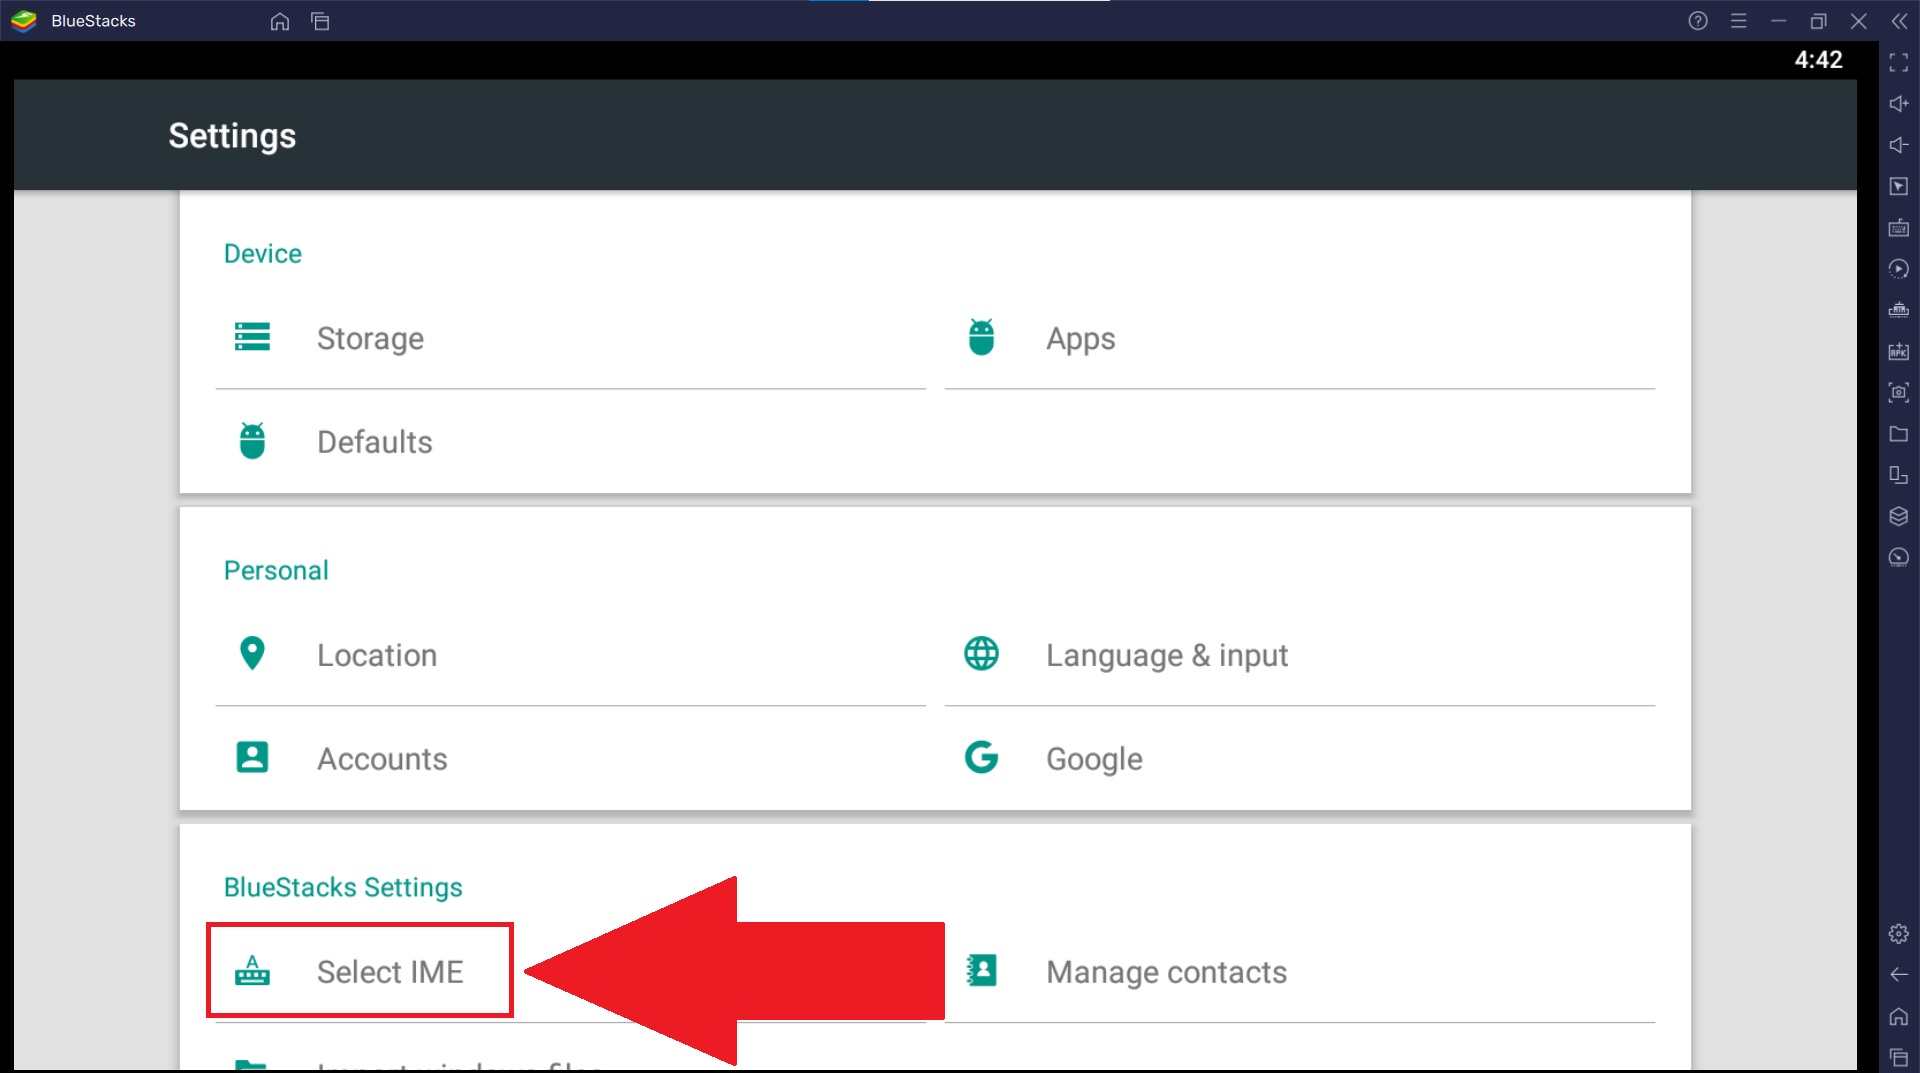Open the hamburger menu in the title bar
Image resolution: width=1920 pixels, height=1073 pixels.
[1739, 21]
